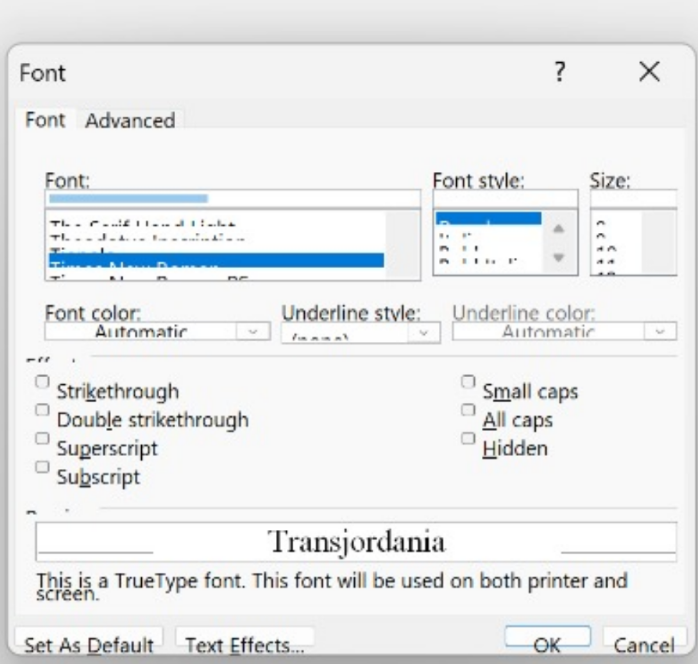Screen dimensions: 698x664
Task: Select the highlighted Times New Roman font entry
Action: (216, 260)
